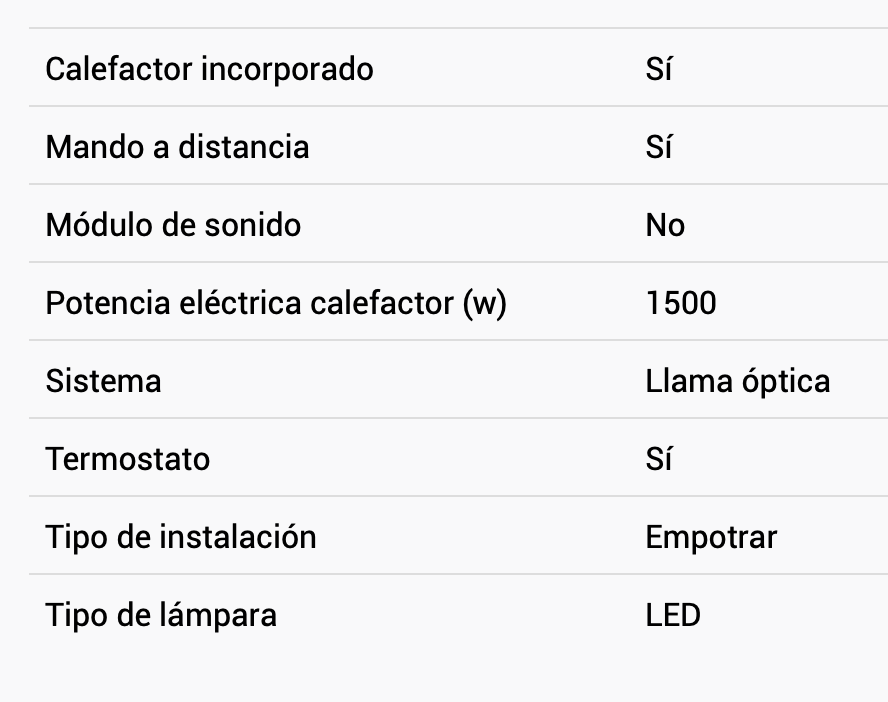The image size is (888, 702).
Task: Click the 'Tipo de lámpara' label
Action: [x=161, y=615]
